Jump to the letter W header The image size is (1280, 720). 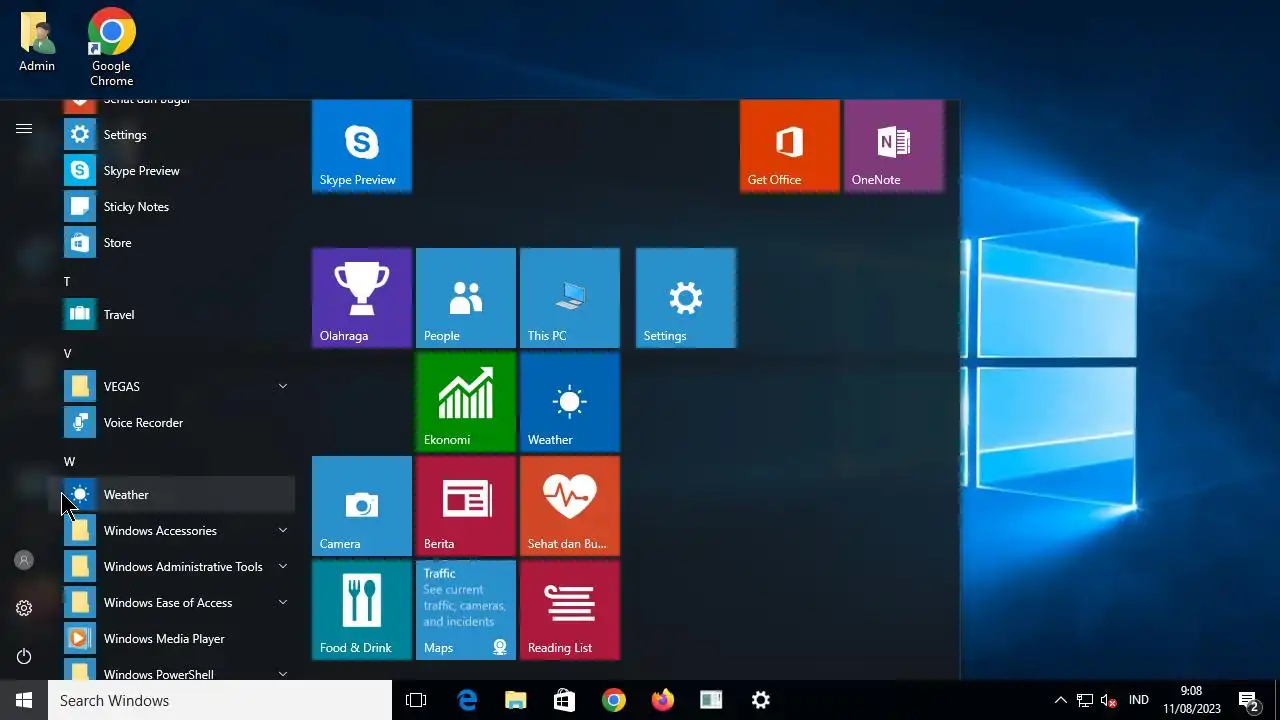coord(69,462)
